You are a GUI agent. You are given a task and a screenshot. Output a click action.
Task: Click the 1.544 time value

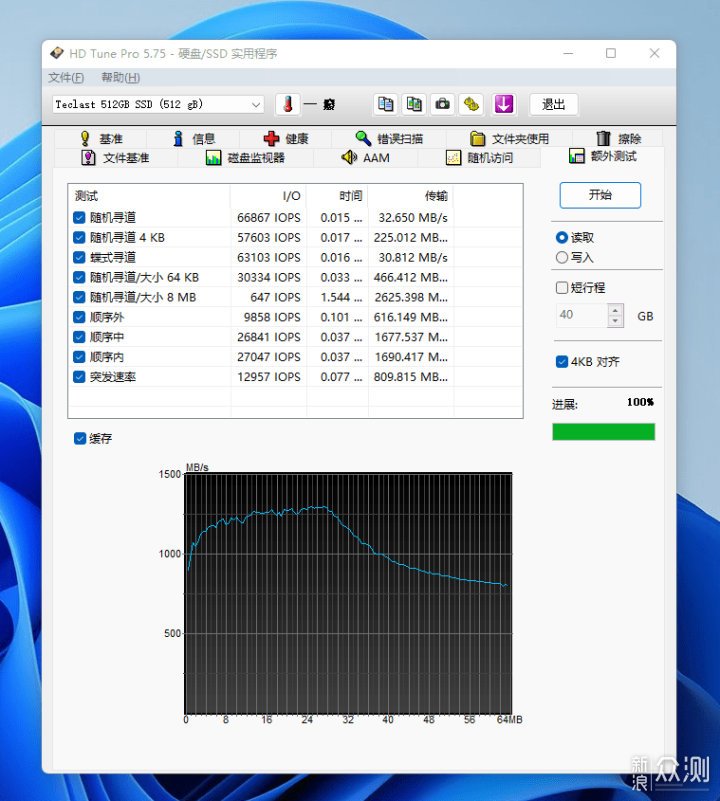[x=341, y=297]
